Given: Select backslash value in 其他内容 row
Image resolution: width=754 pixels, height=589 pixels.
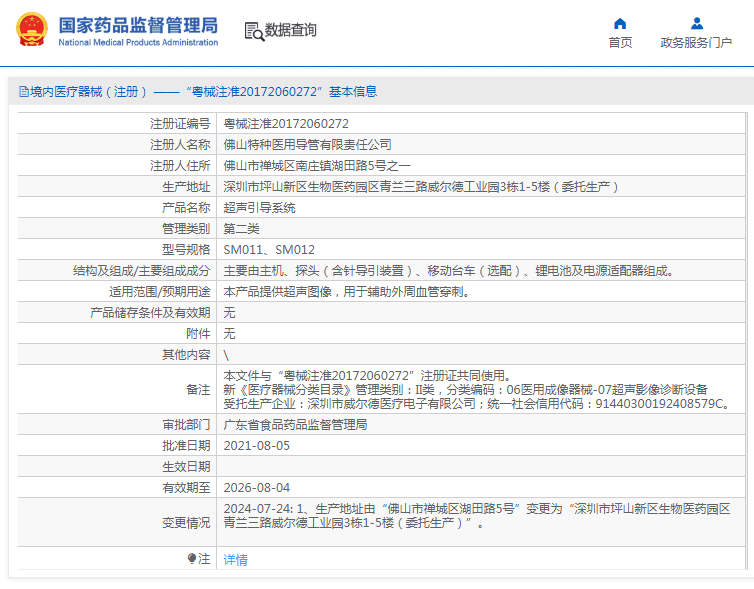Looking at the screenshot, I should point(226,355).
